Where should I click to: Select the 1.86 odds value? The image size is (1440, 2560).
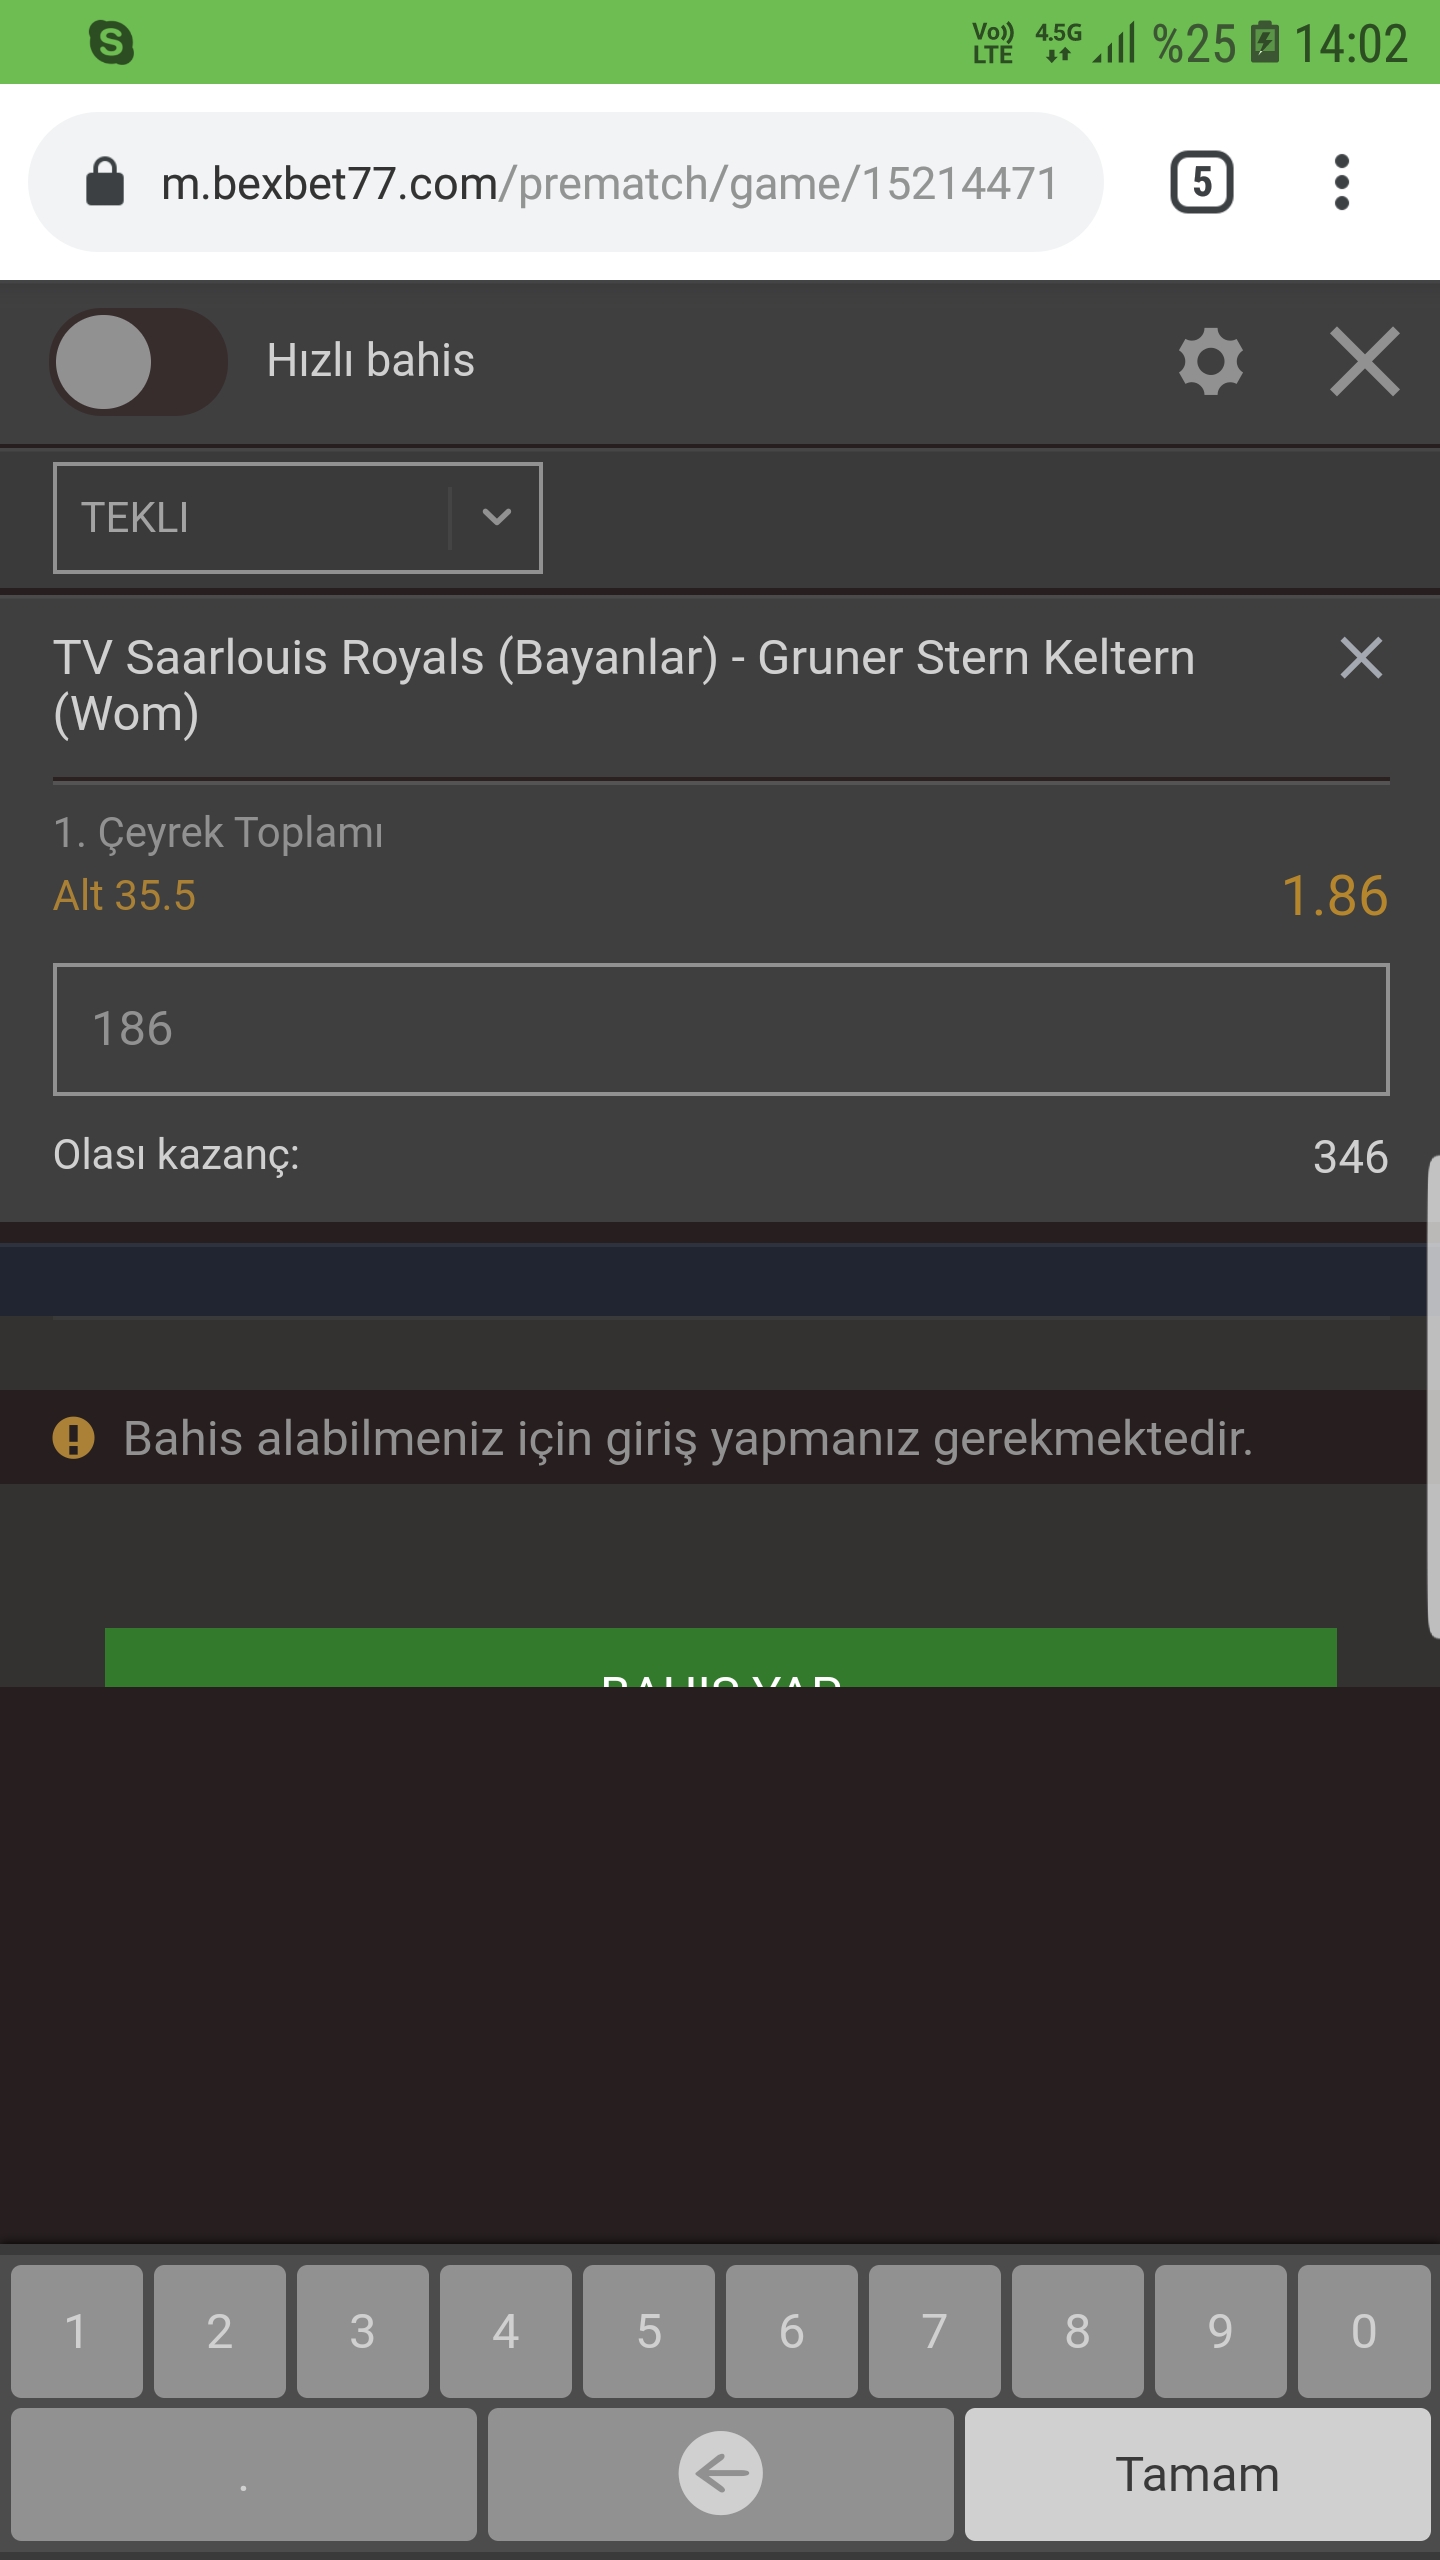click(1335, 895)
